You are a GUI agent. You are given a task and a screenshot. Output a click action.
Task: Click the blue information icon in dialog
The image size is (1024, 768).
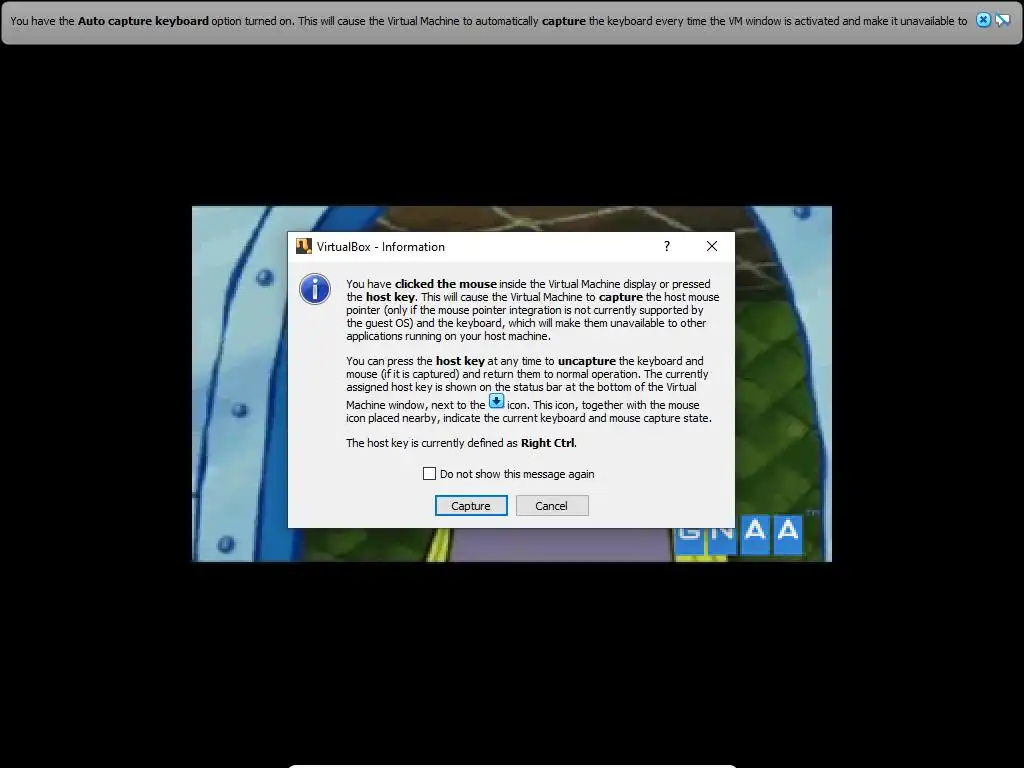(315, 289)
